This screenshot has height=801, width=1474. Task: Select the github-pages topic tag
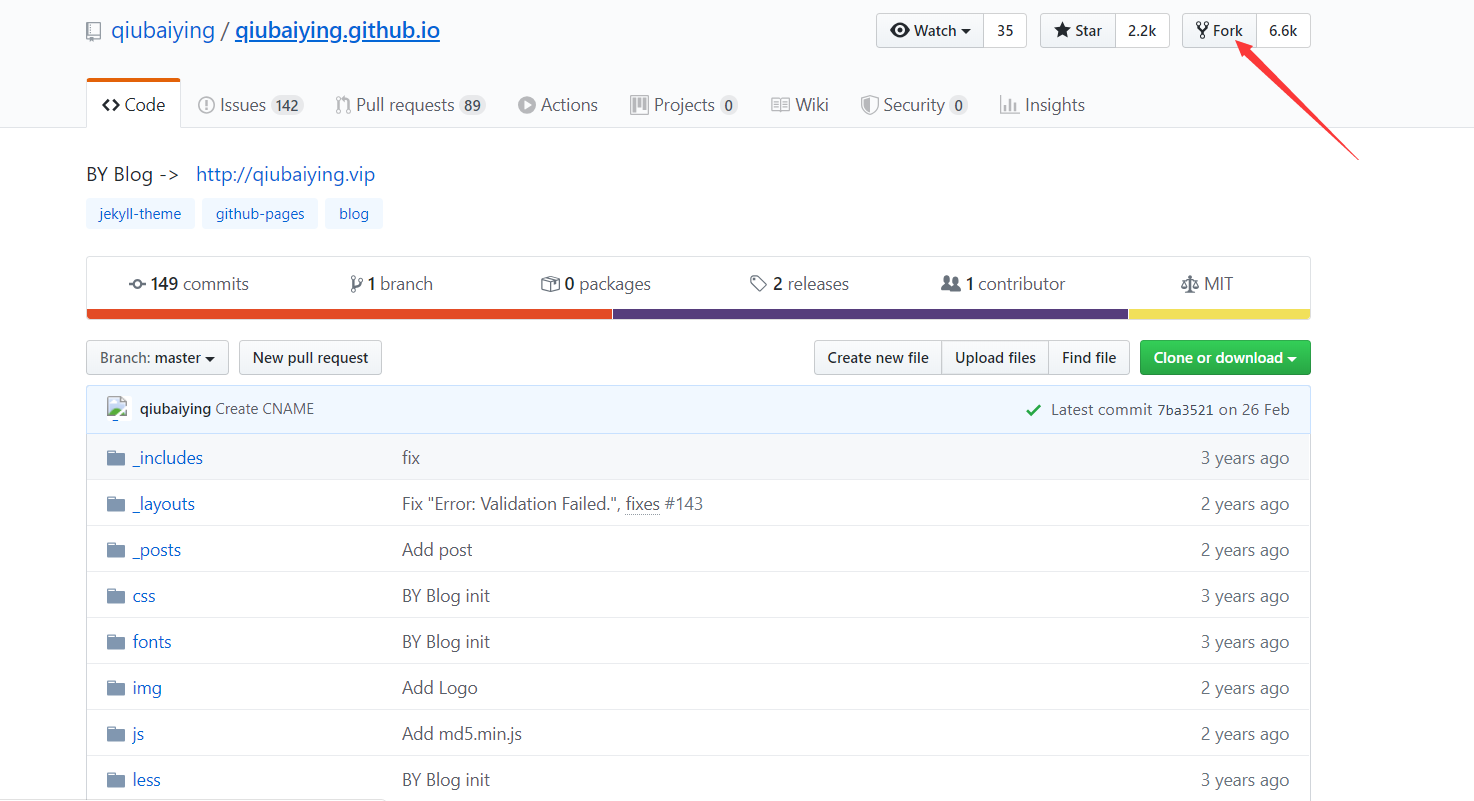(260, 214)
